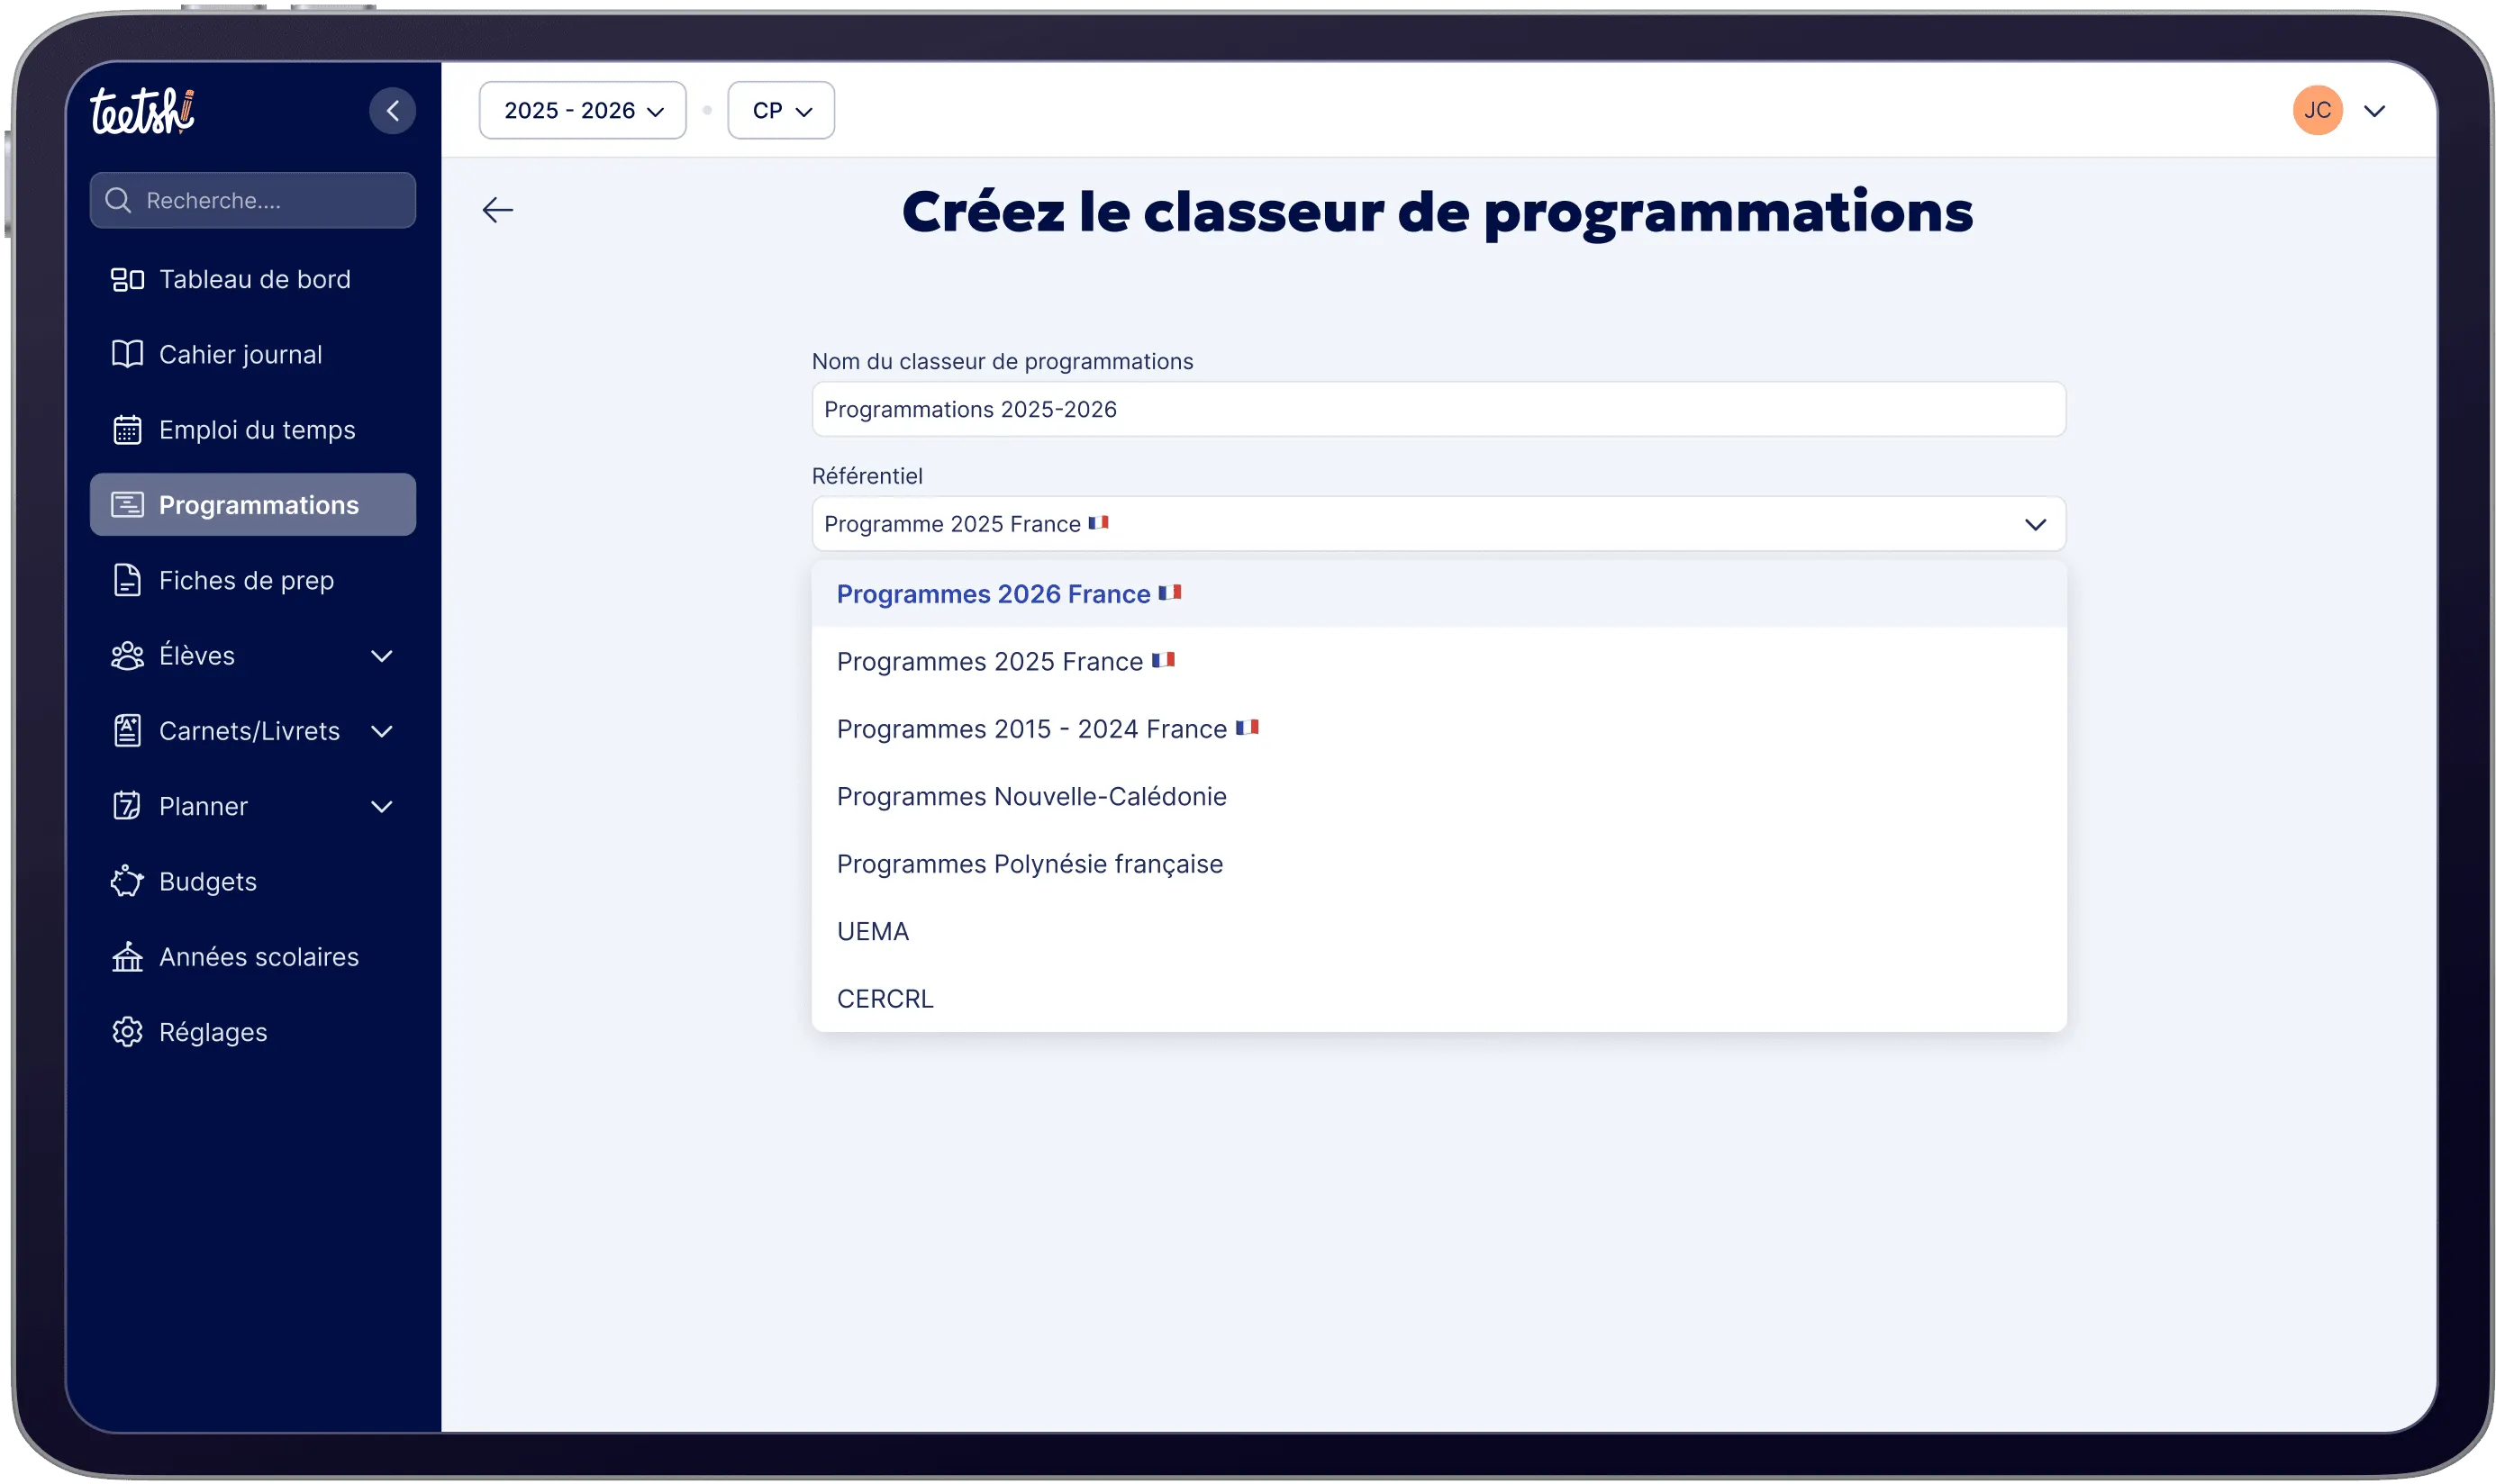Pick Programmes 2015 - 2024 France
This screenshot has width=2496, height=1484.
pyautogui.click(x=1438, y=729)
